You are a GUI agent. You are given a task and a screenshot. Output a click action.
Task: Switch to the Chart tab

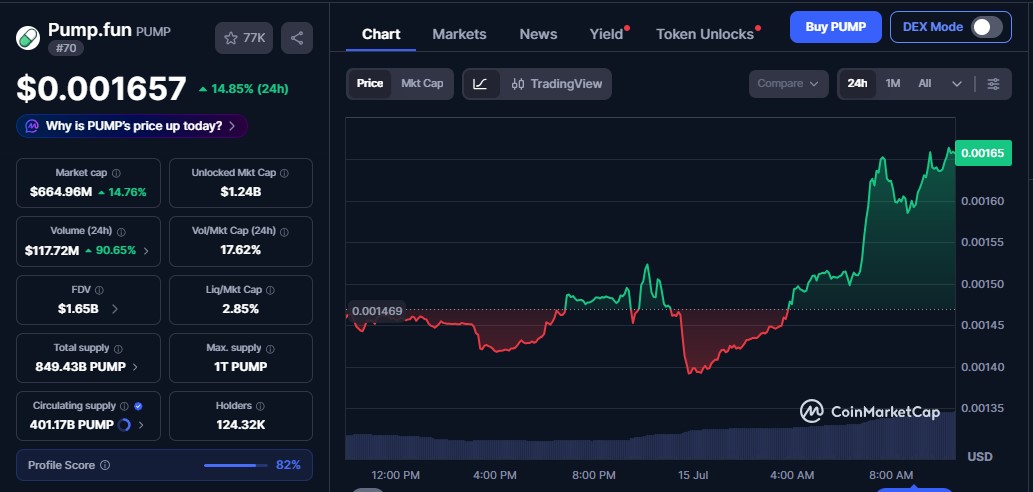381,34
